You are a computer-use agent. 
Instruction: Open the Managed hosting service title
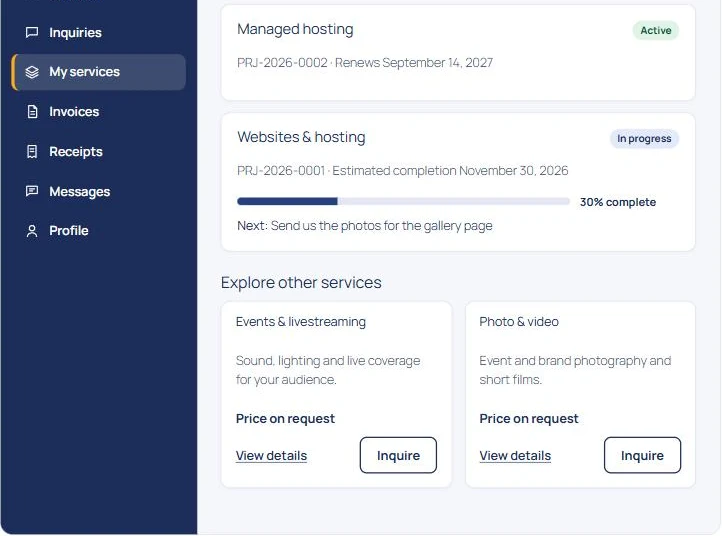point(295,29)
